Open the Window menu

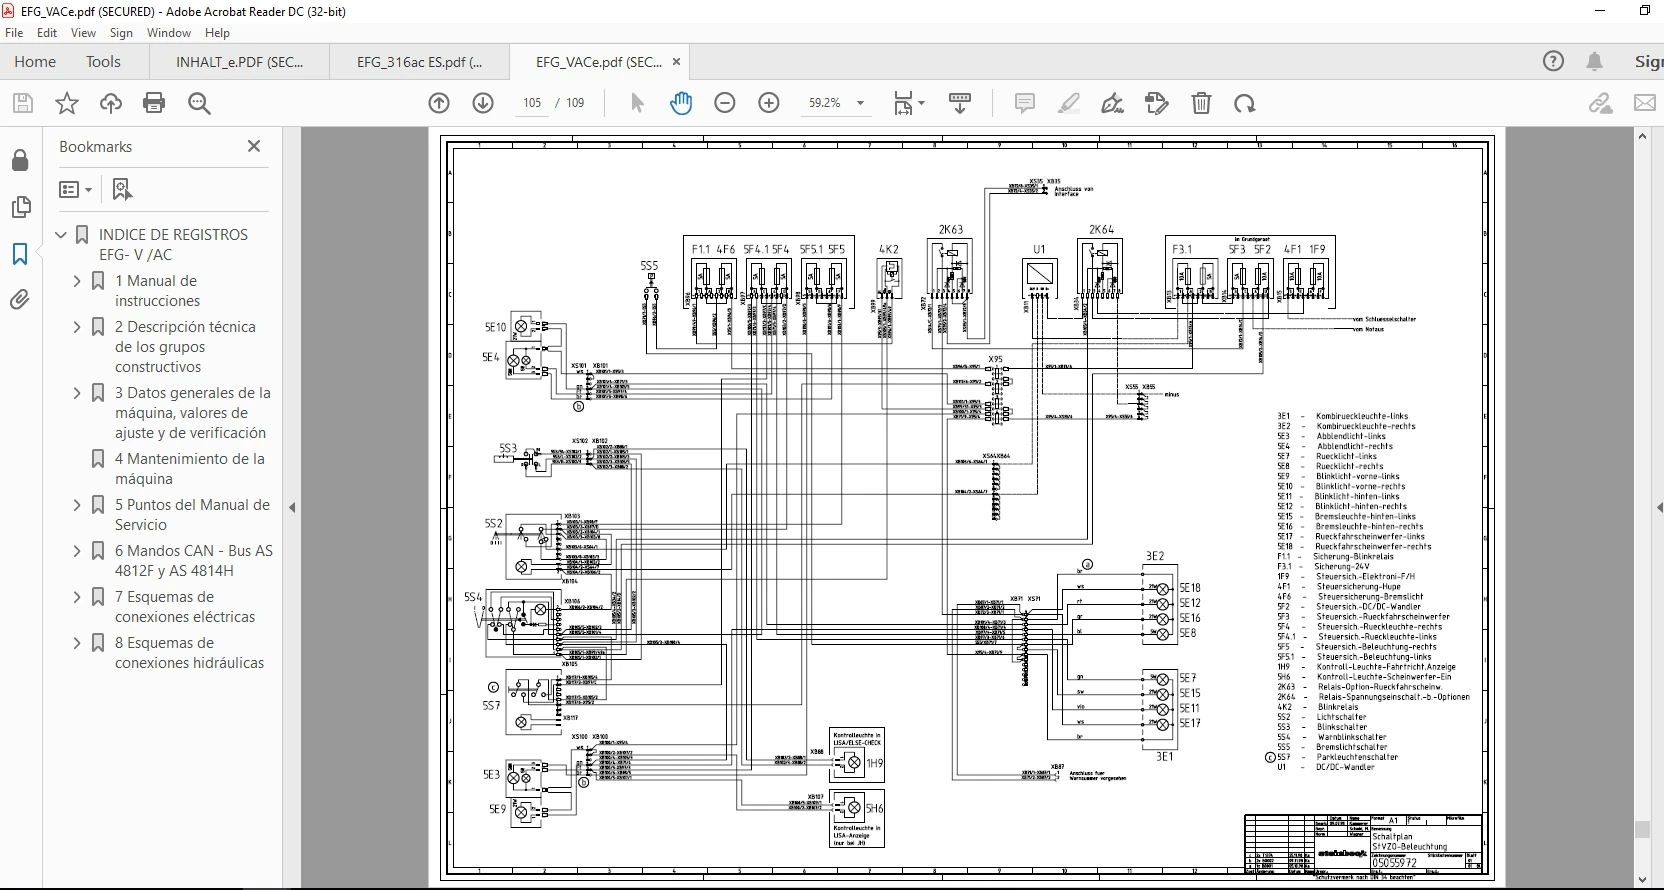click(x=168, y=33)
